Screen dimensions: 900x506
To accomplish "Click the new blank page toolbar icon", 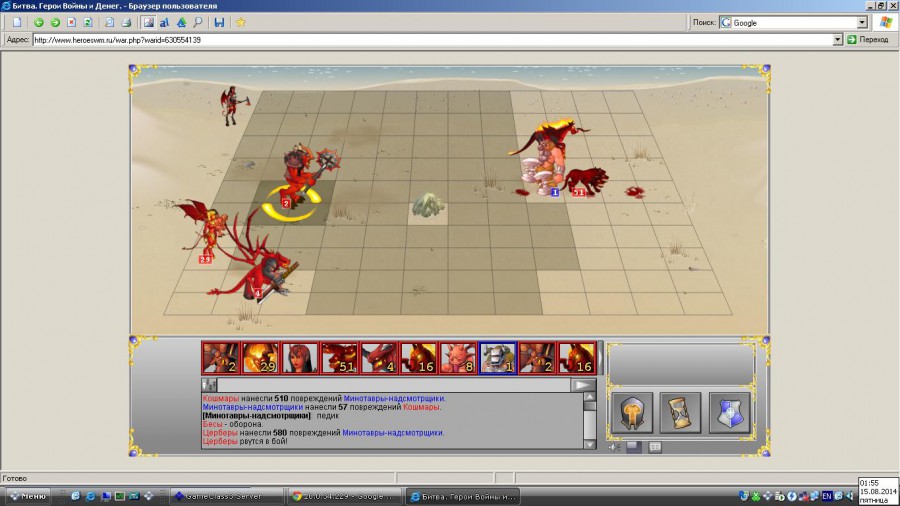I will tap(17, 22).
